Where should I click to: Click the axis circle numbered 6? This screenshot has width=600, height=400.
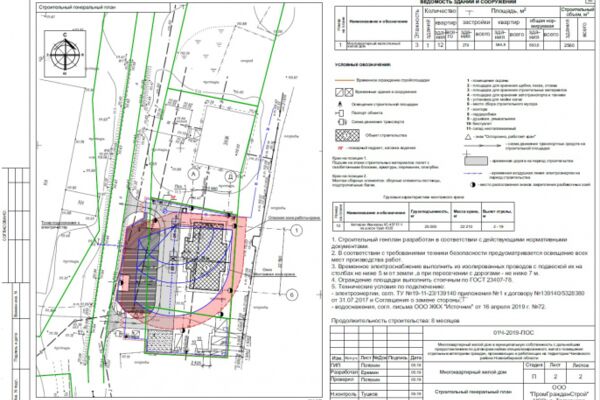click(x=292, y=295)
